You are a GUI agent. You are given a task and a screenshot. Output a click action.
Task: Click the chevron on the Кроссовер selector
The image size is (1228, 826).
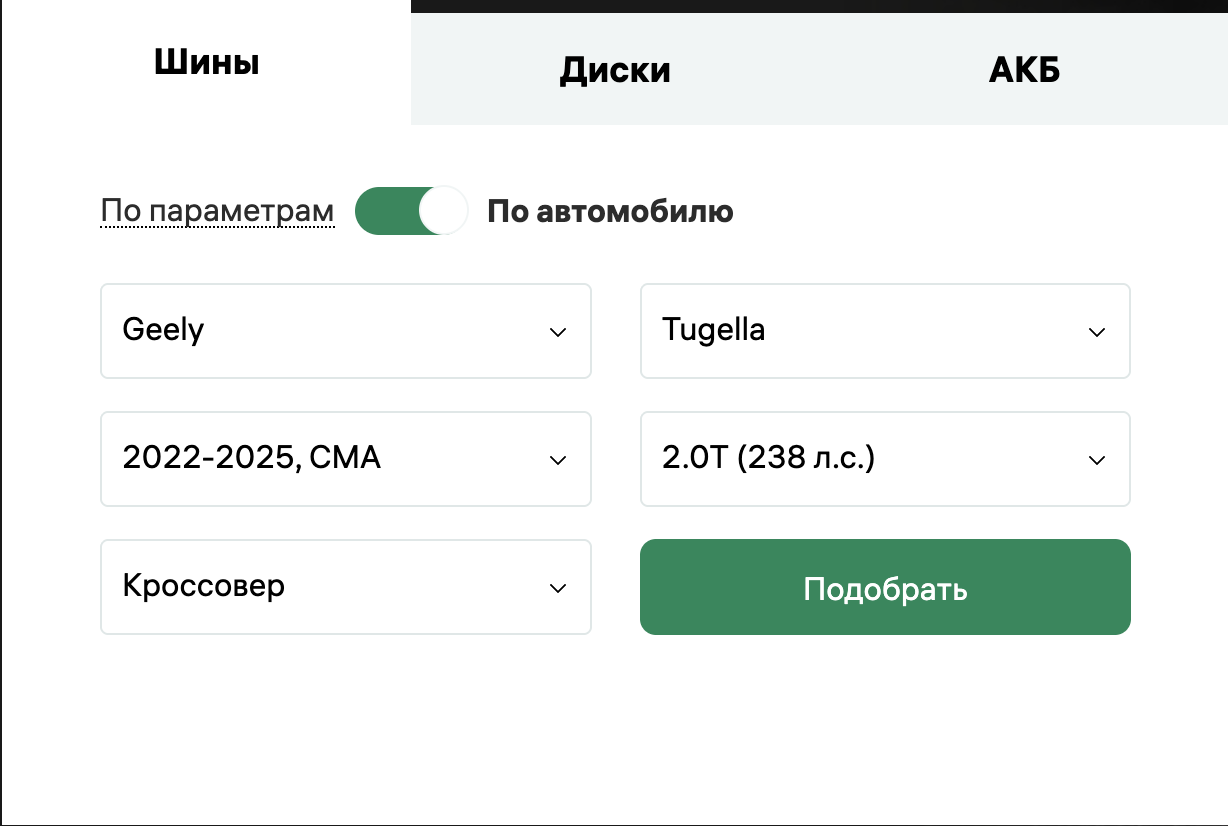coord(558,587)
